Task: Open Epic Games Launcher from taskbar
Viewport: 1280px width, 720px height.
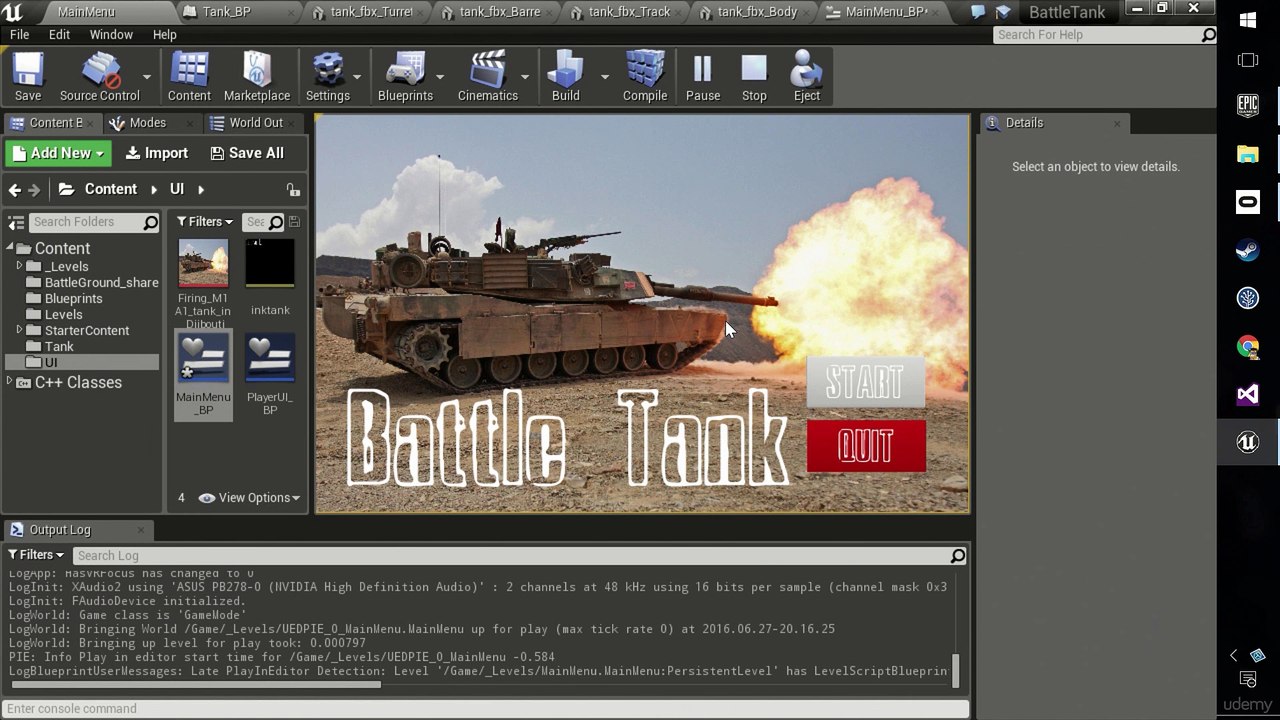Action: [x=1248, y=105]
